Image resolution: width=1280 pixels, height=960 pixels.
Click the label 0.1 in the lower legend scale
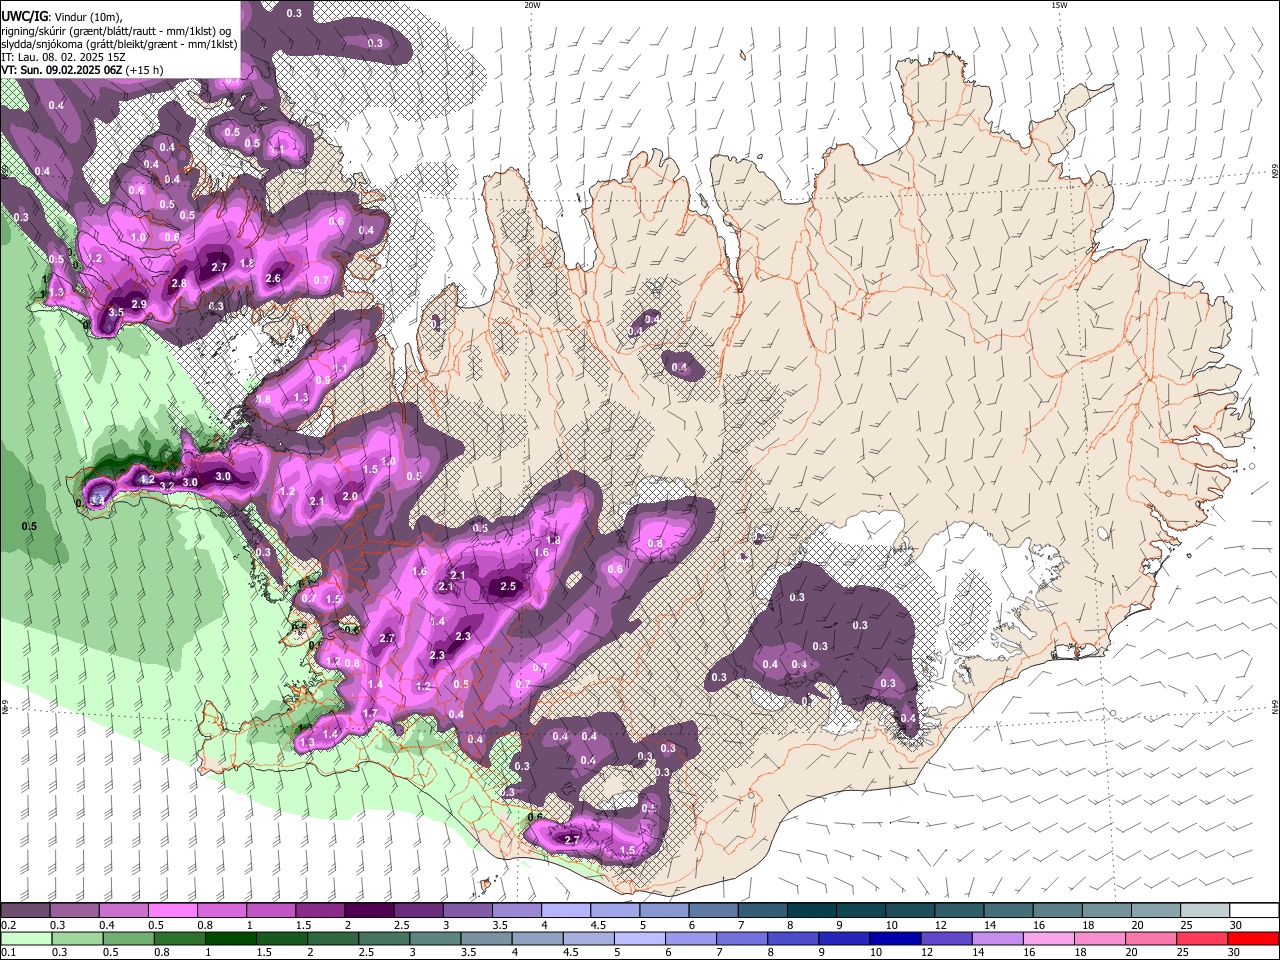[8, 952]
